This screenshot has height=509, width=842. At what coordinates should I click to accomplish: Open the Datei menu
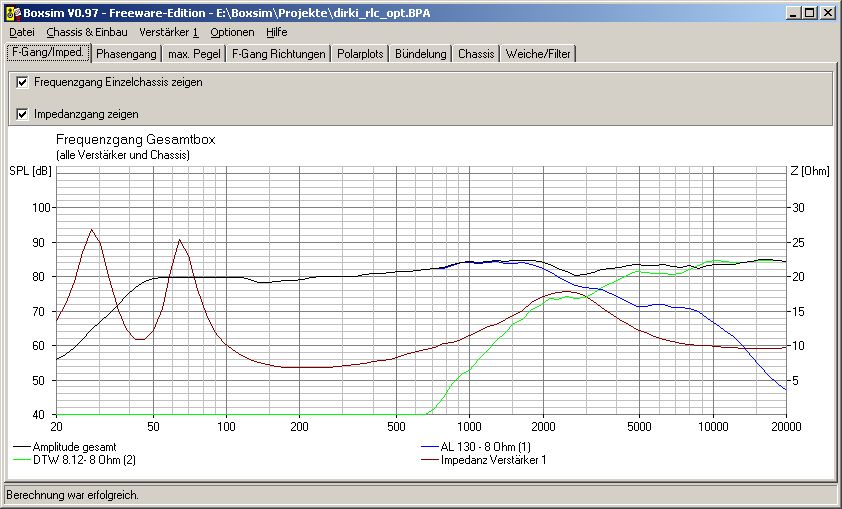[22, 32]
